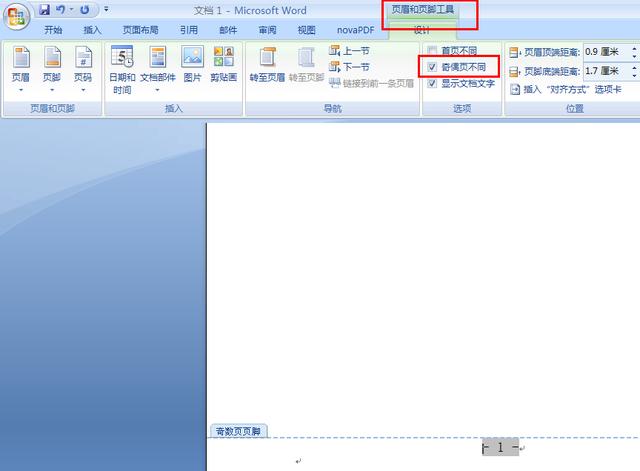Expand 文档部件 dropdown arrow
The height and width of the screenshot is (471, 640).
(x=158, y=90)
